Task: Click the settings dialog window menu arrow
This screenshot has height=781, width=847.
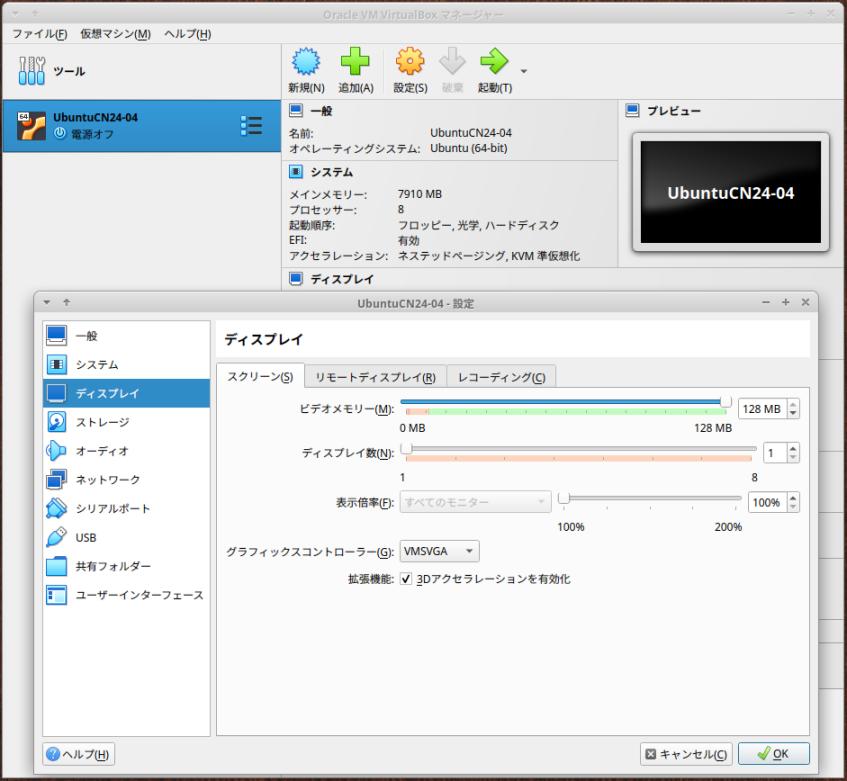Action: [47, 302]
